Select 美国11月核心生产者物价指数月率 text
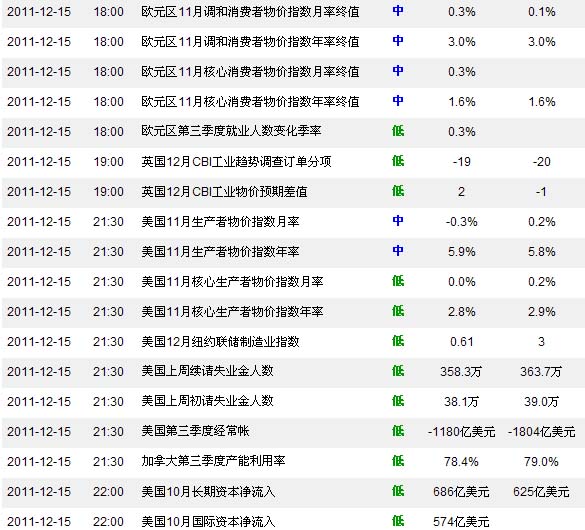Screen dimensions: 585x530 [232, 281]
